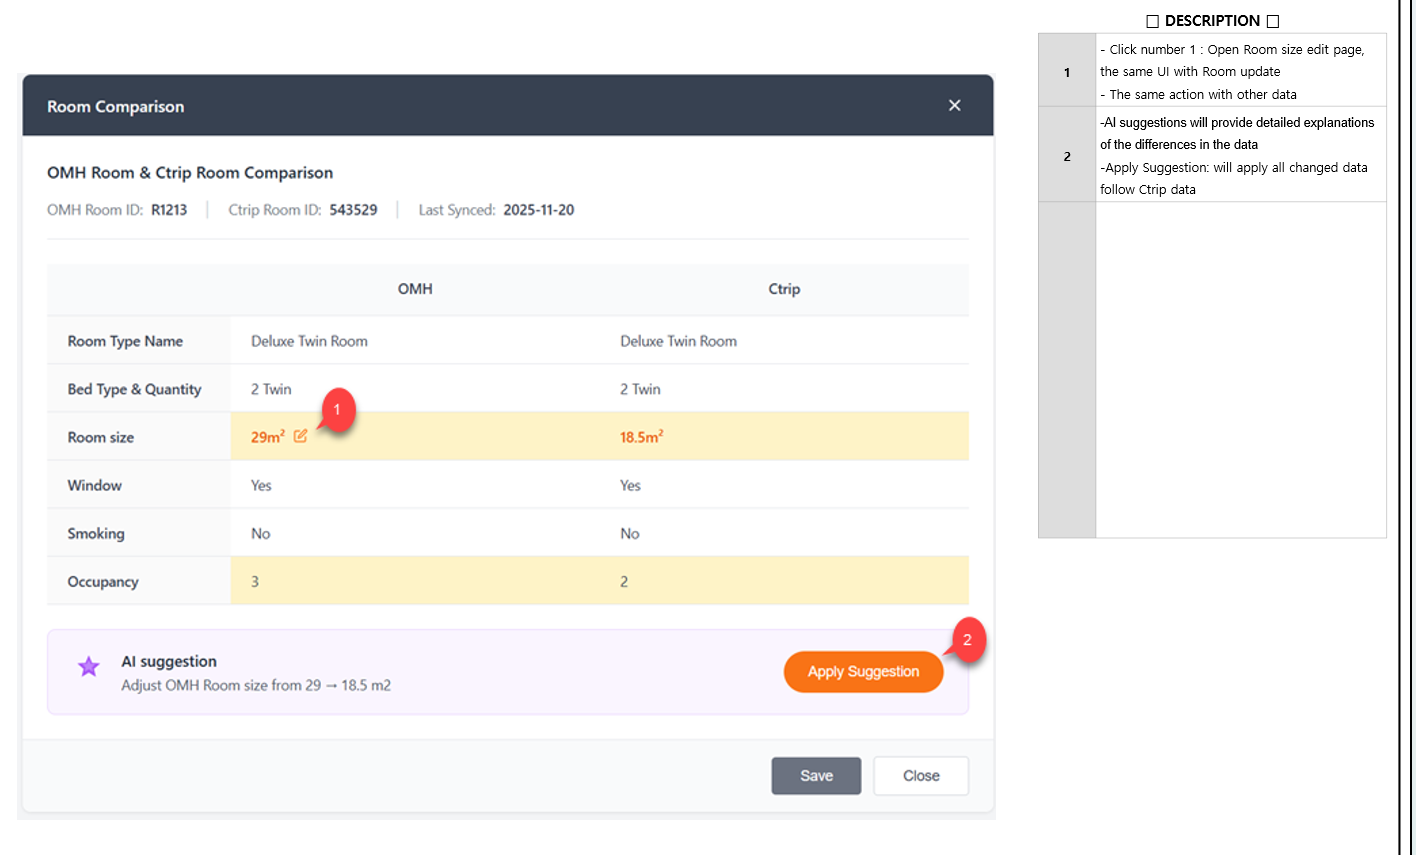Close the Room Comparison dialog with X
The height and width of the screenshot is (855, 1416).
pyautogui.click(x=954, y=106)
